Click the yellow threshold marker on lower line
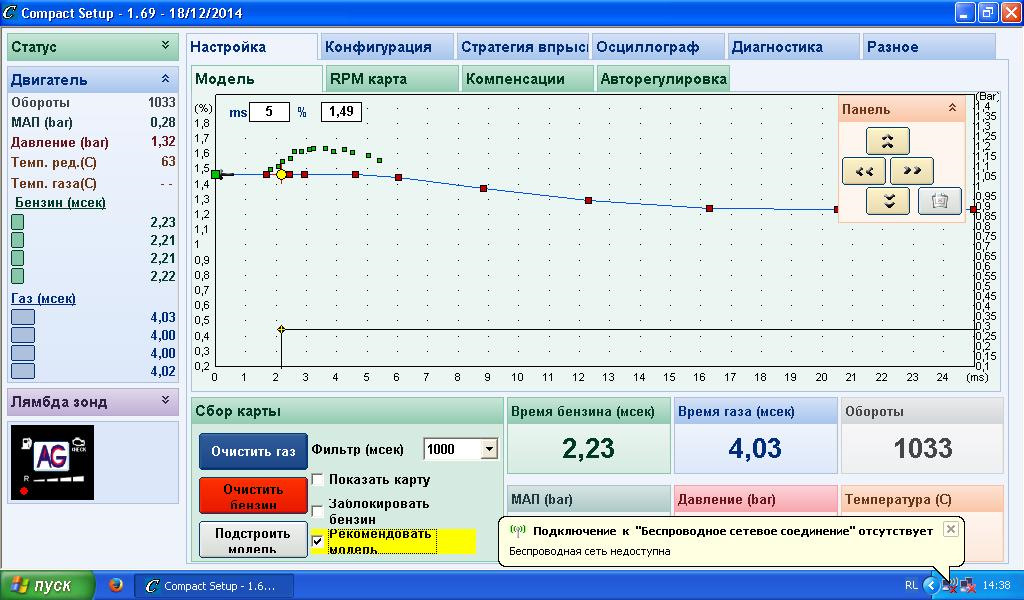1024x600 pixels. click(x=281, y=330)
